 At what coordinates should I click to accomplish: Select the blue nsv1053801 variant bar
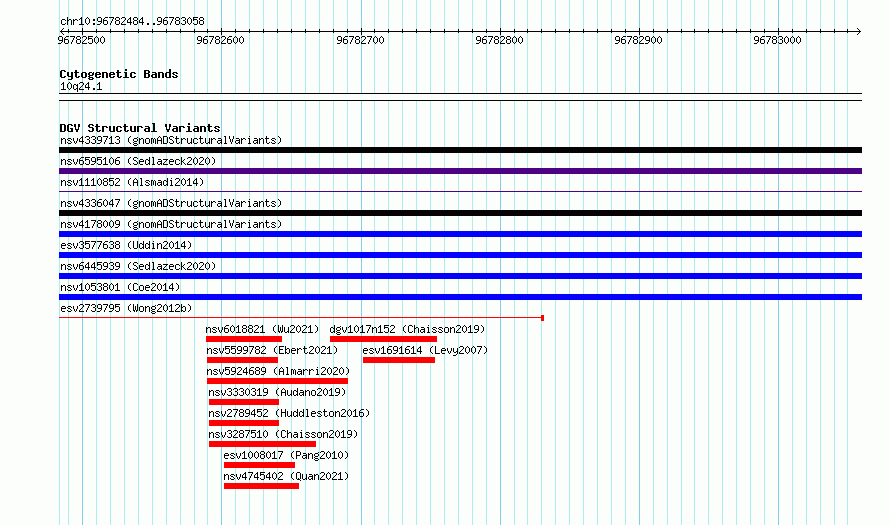460,297
